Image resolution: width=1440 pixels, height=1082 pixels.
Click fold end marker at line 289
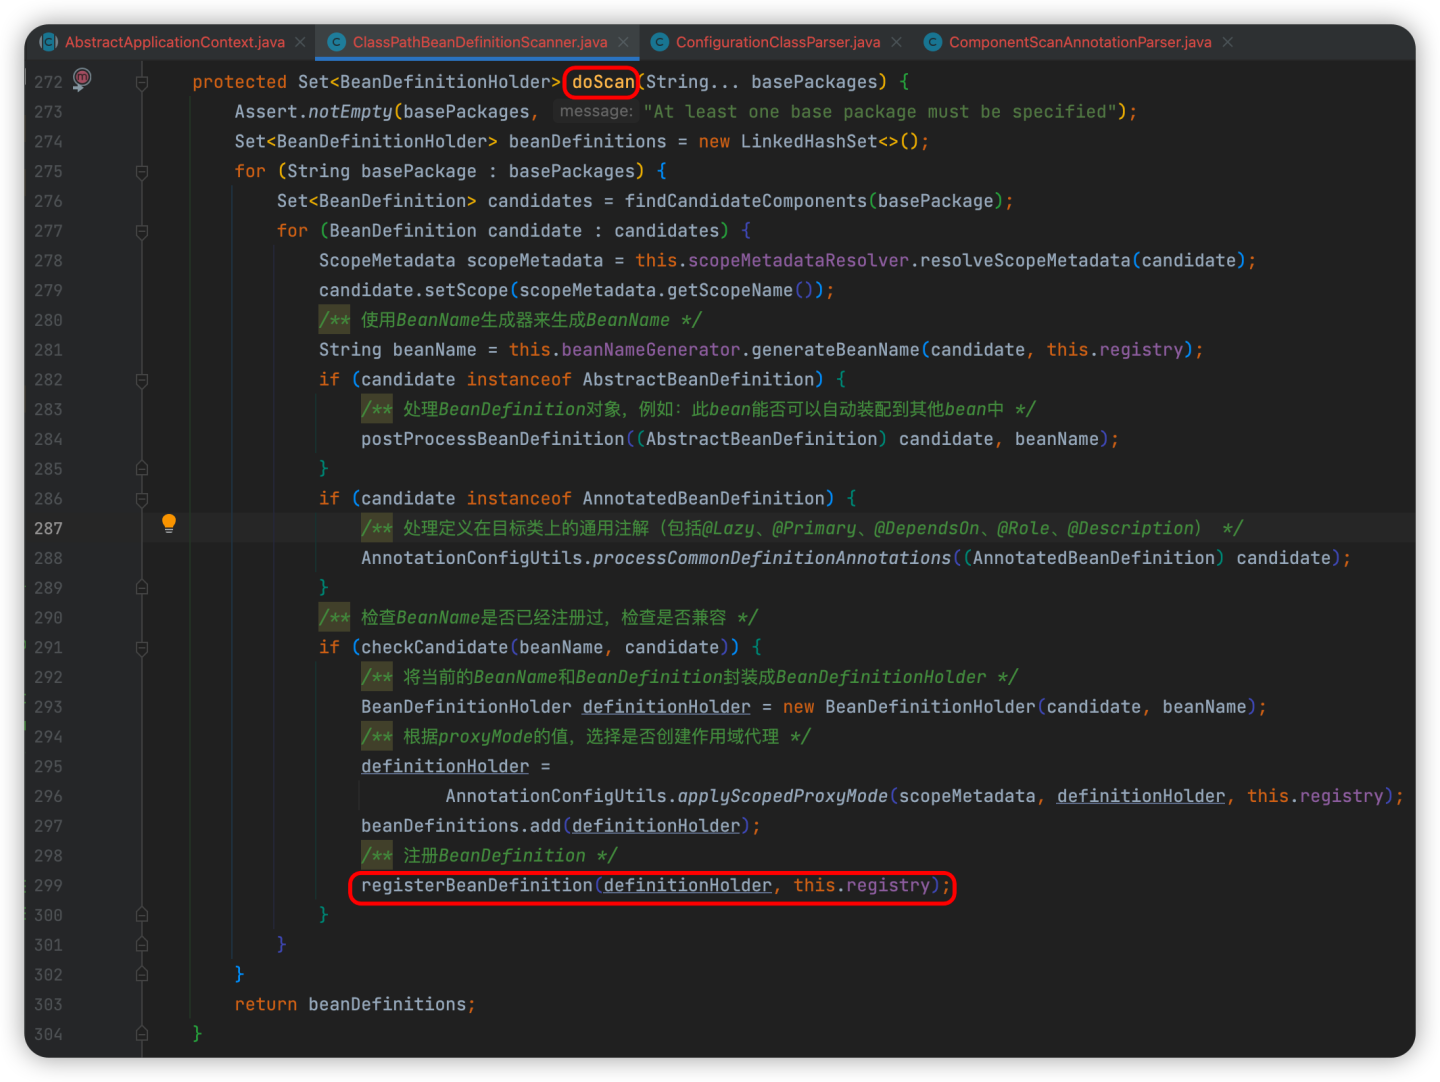click(142, 588)
